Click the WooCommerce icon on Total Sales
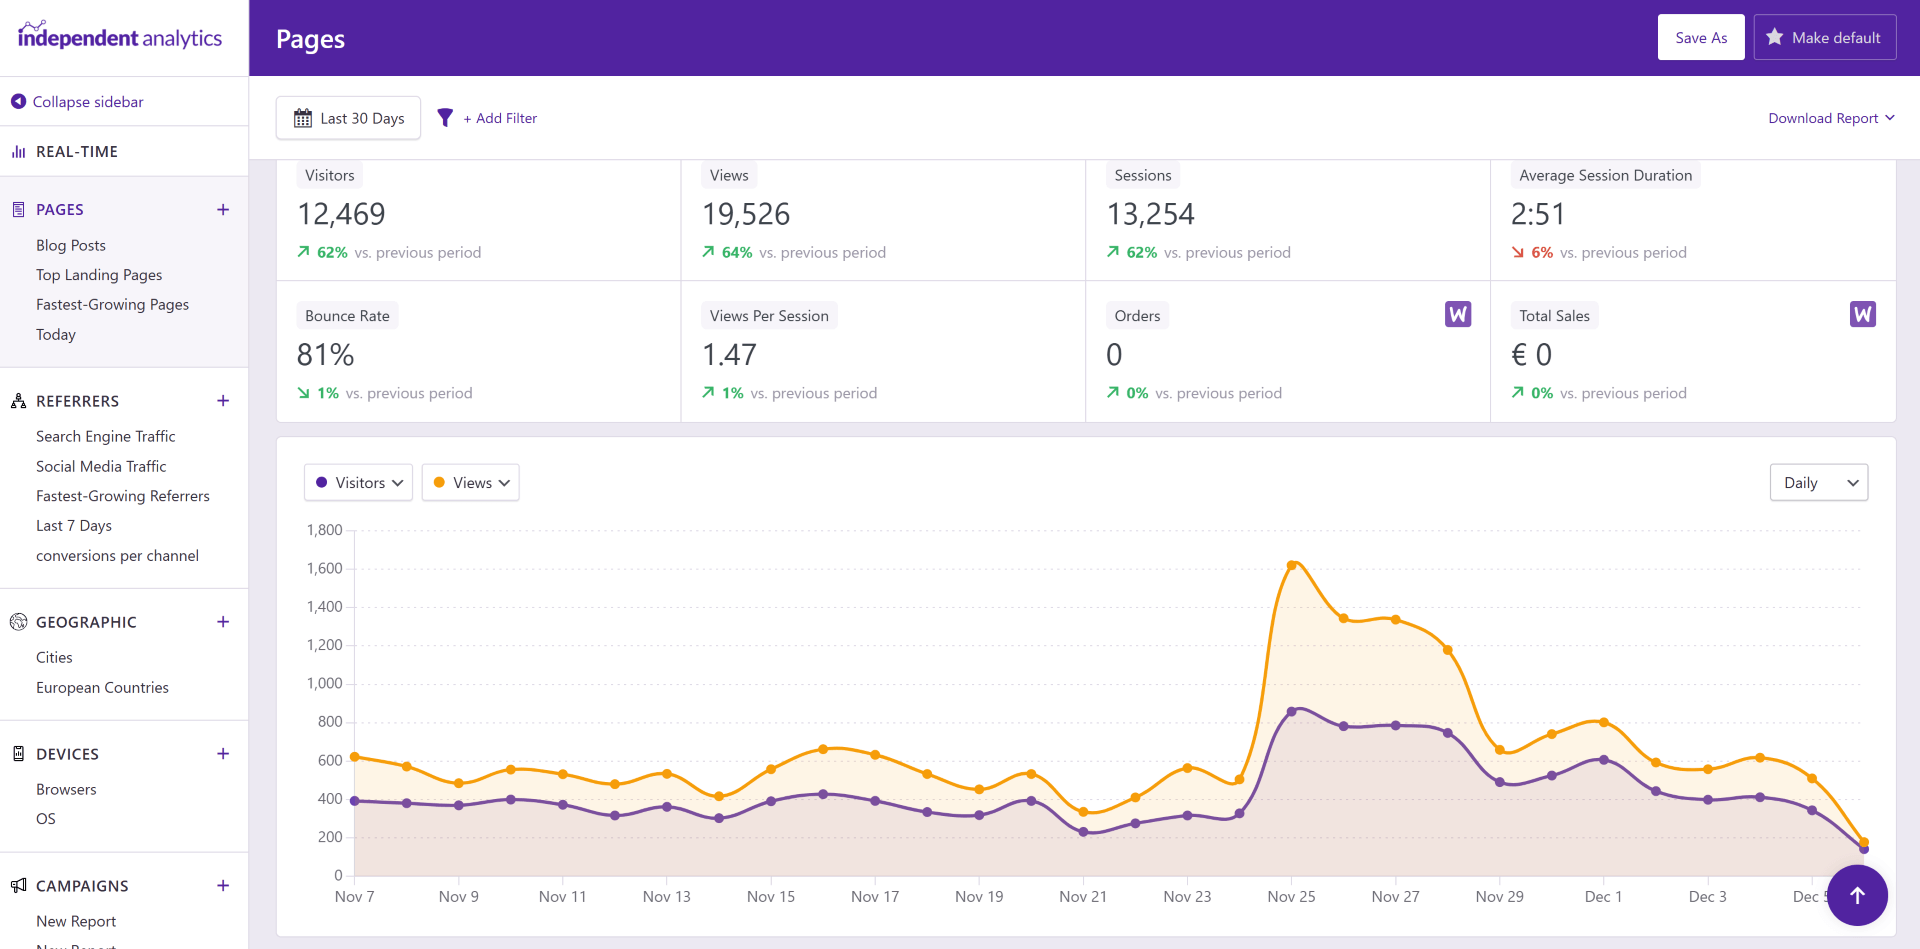Screen dimensions: 1920x949 coord(1862,314)
